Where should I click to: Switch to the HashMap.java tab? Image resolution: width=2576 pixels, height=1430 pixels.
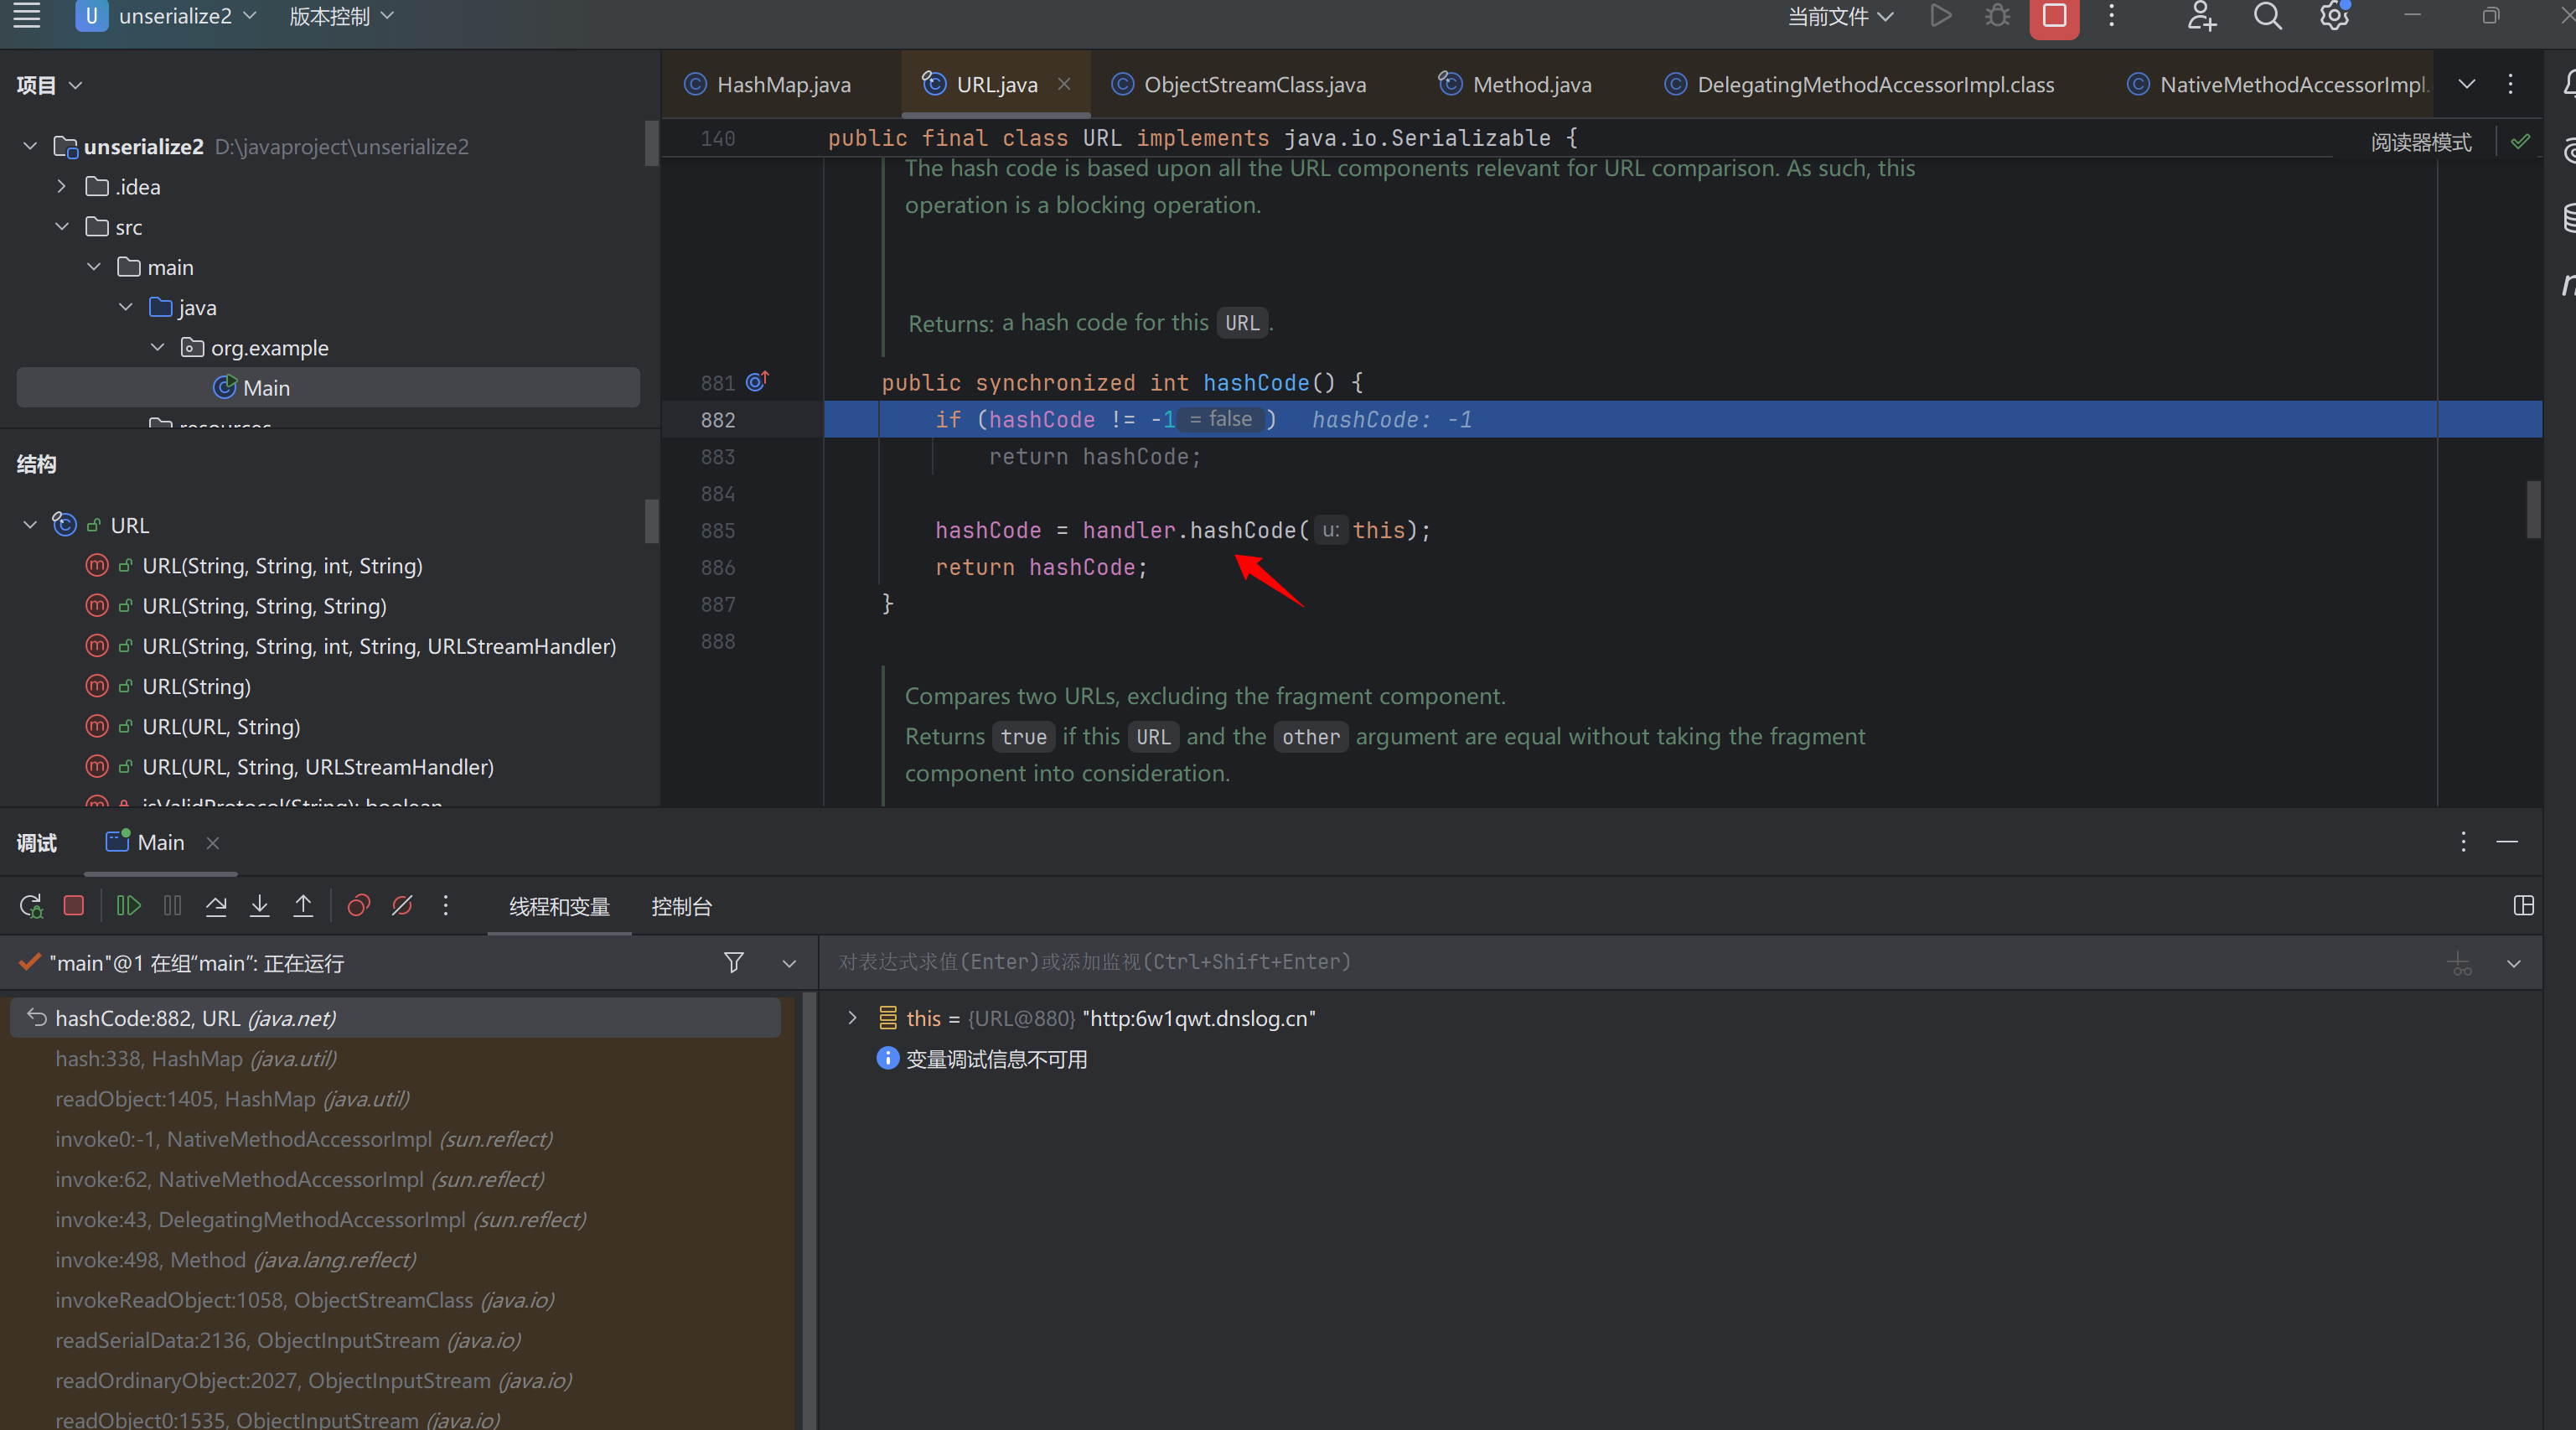tap(783, 85)
